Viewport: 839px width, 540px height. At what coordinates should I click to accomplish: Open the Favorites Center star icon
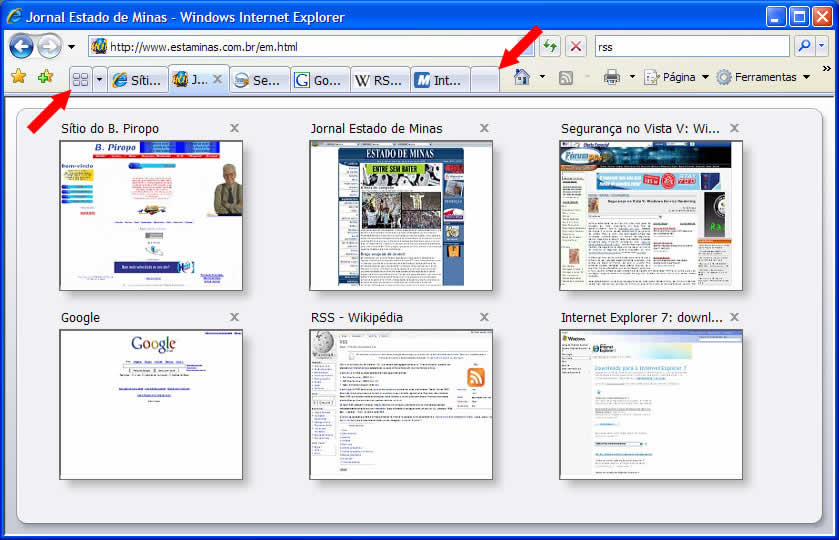(18, 77)
